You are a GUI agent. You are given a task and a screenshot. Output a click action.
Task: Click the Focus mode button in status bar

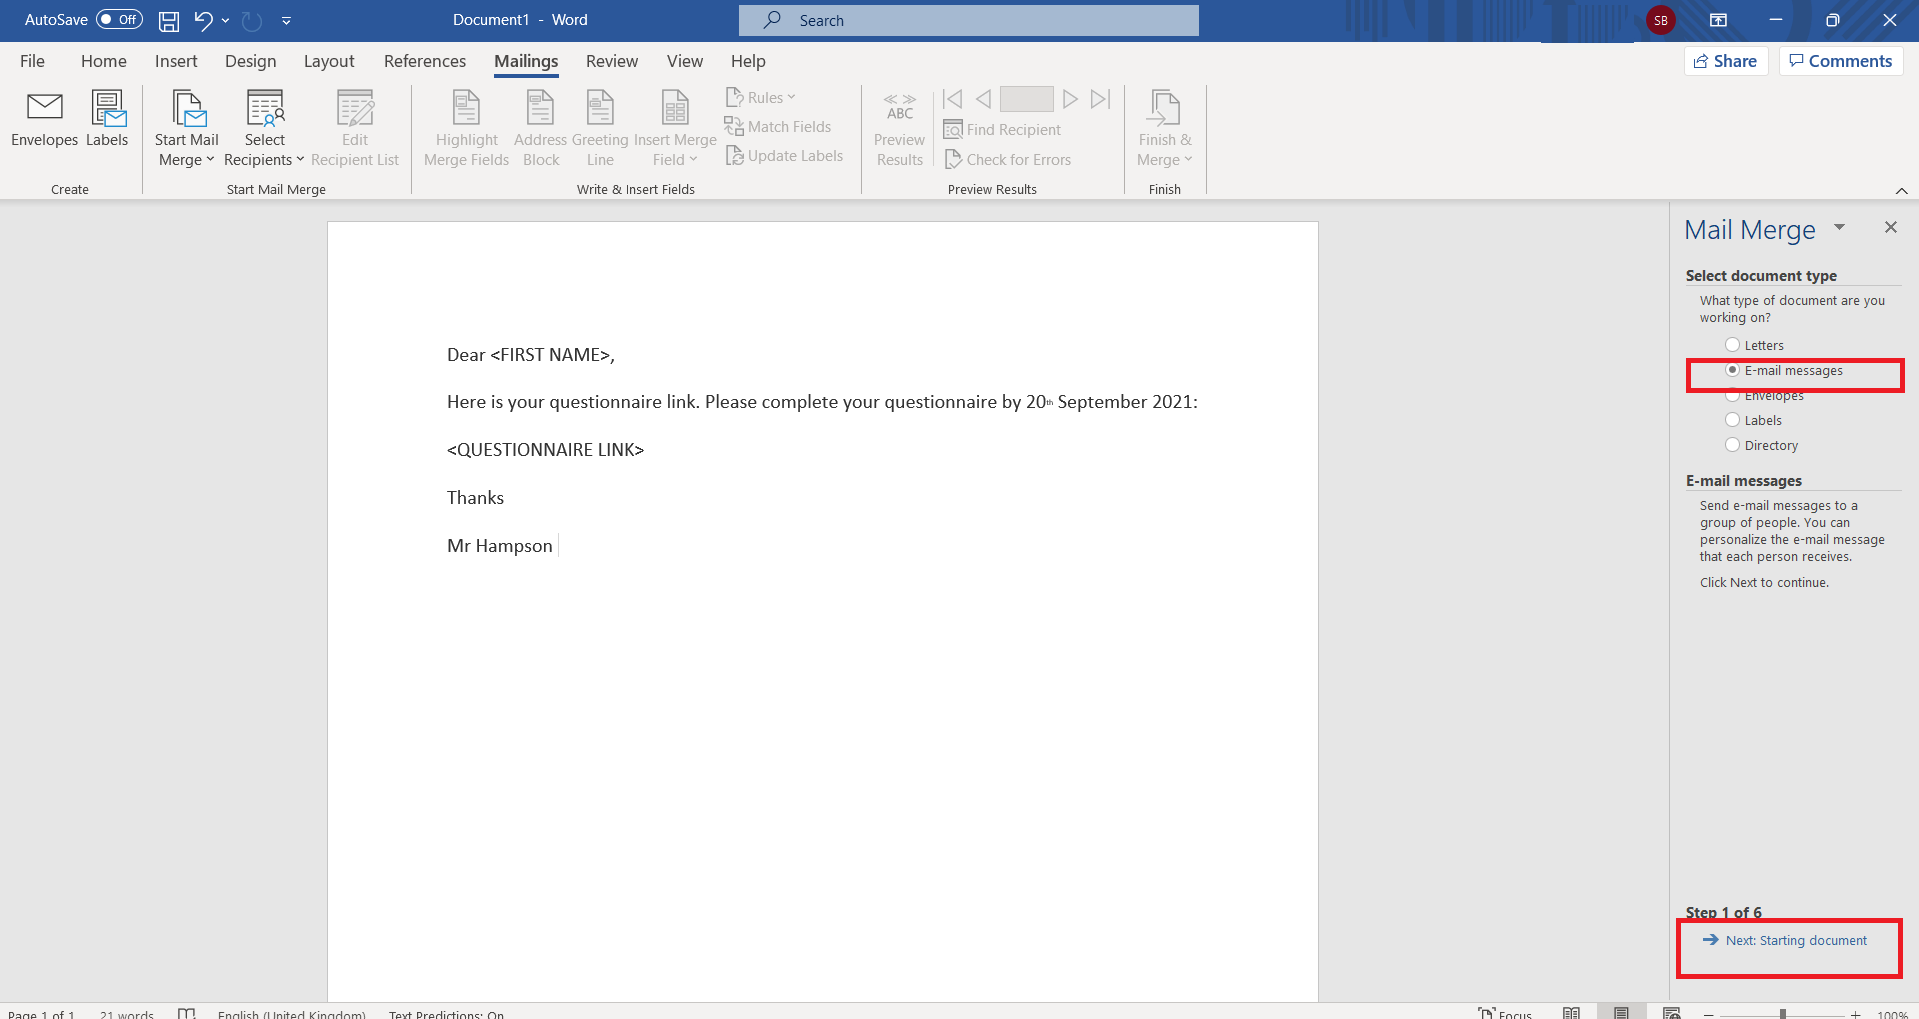pyautogui.click(x=1505, y=1012)
